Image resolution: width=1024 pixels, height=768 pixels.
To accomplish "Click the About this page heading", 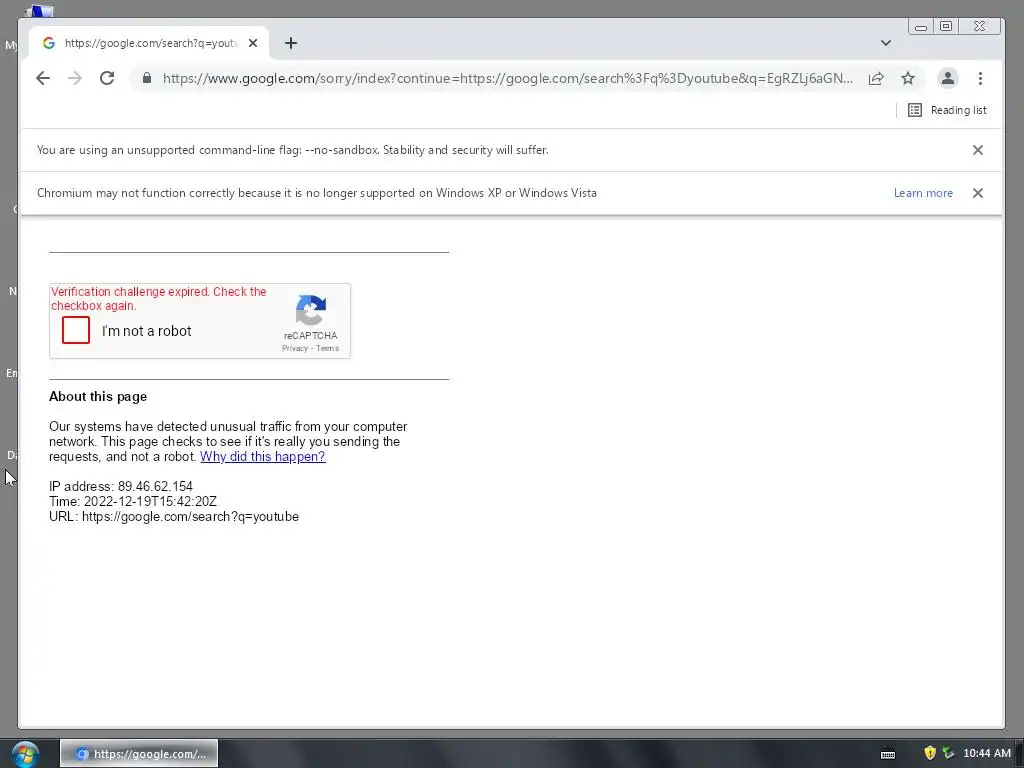I will click(x=98, y=396).
